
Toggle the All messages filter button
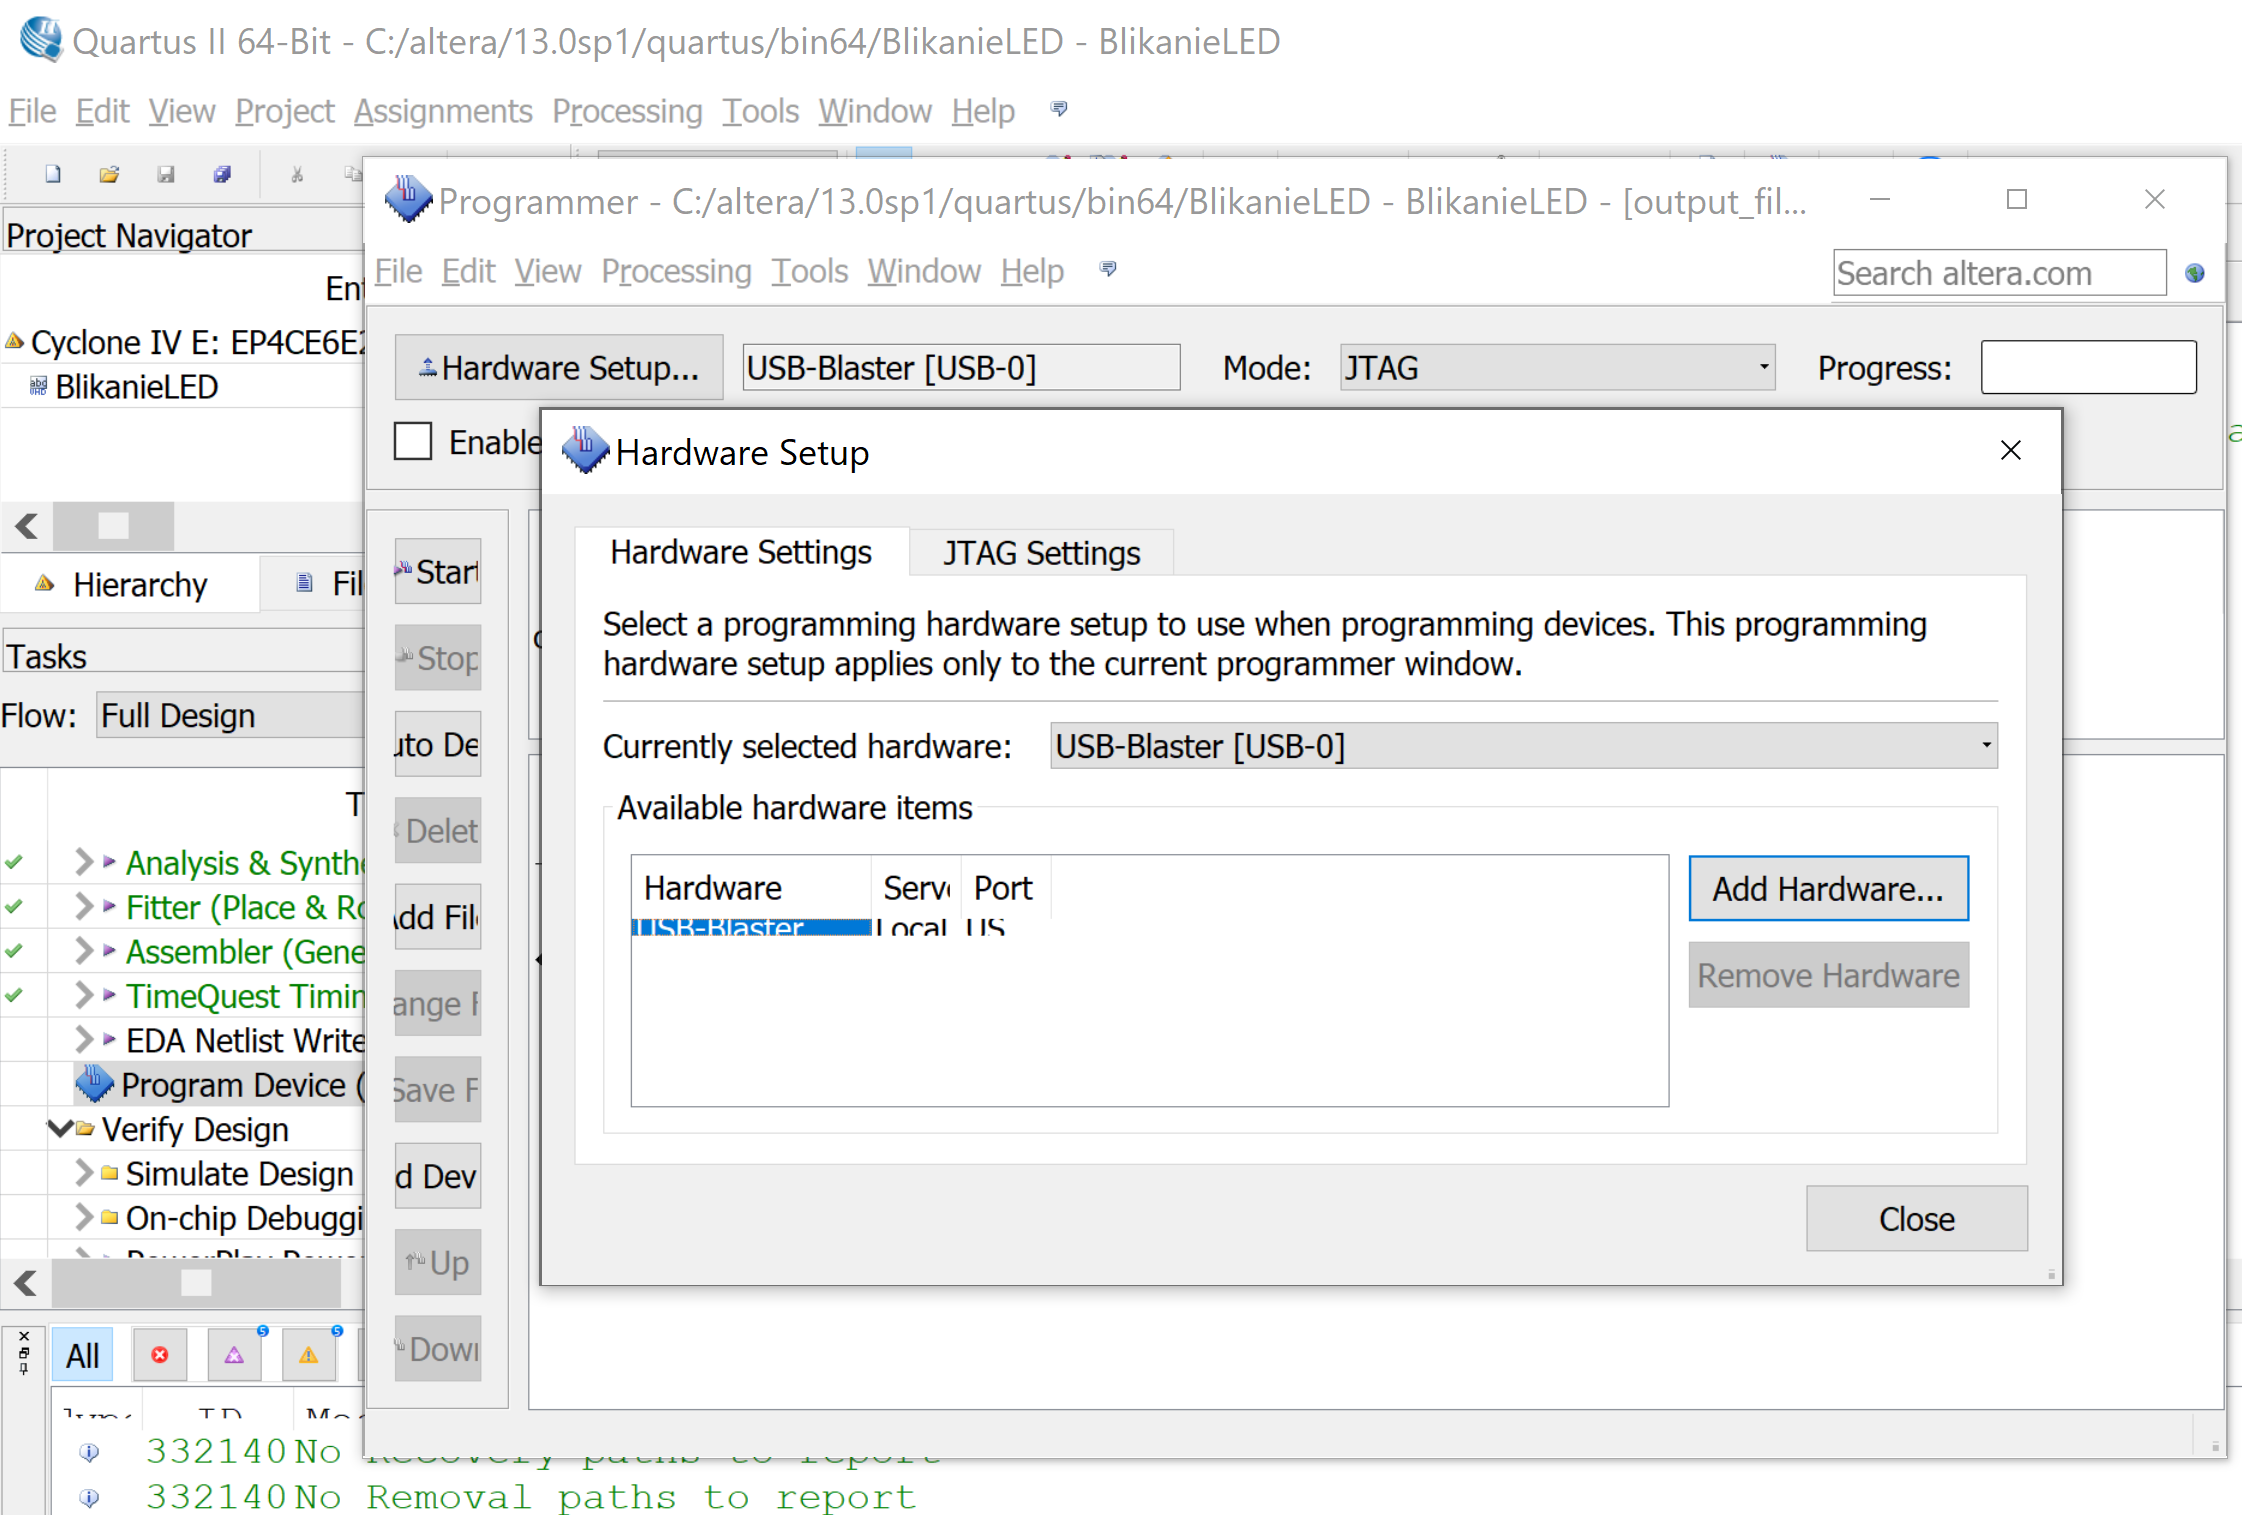pos(82,1355)
